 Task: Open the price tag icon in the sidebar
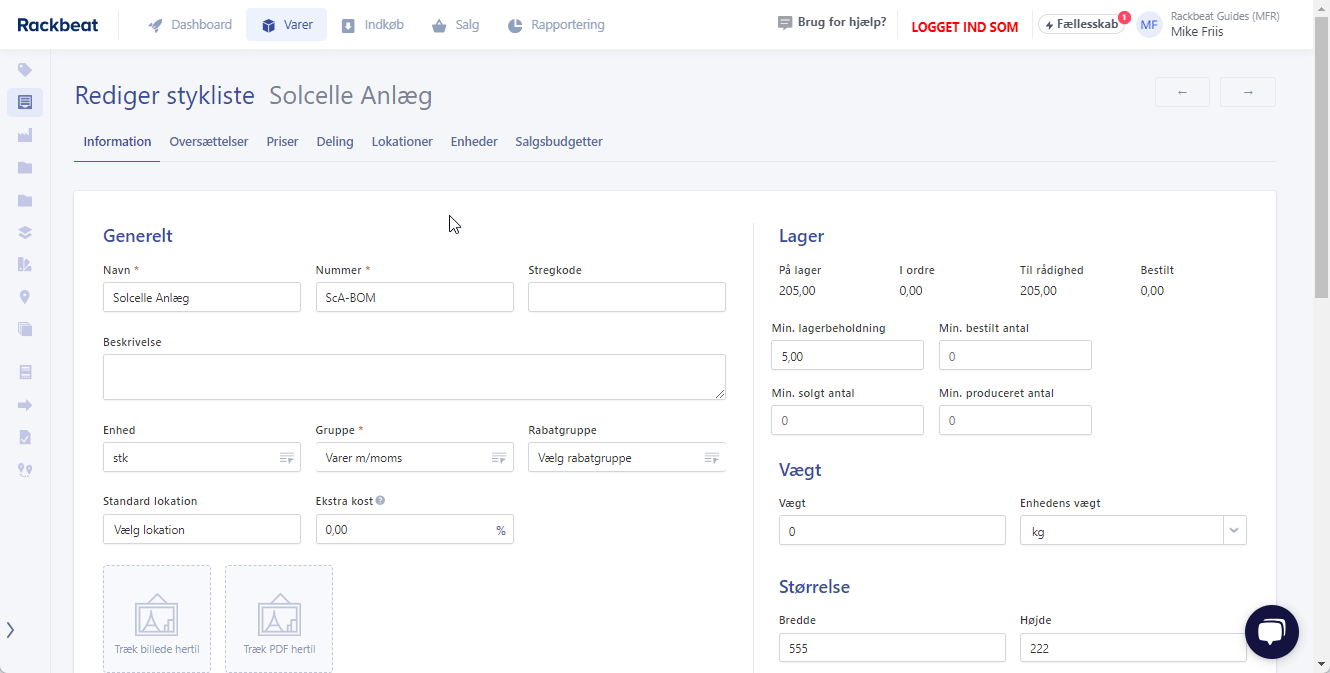[x=25, y=70]
